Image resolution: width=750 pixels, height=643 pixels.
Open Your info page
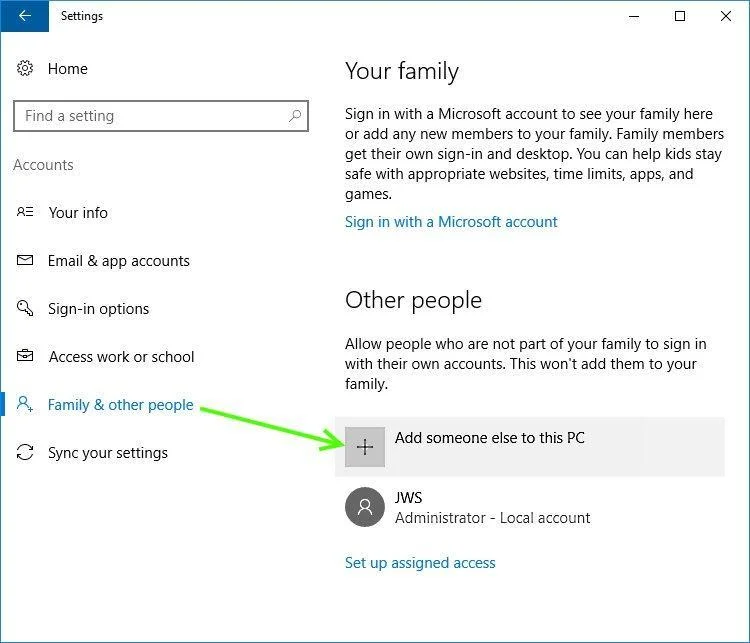(78, 212)
